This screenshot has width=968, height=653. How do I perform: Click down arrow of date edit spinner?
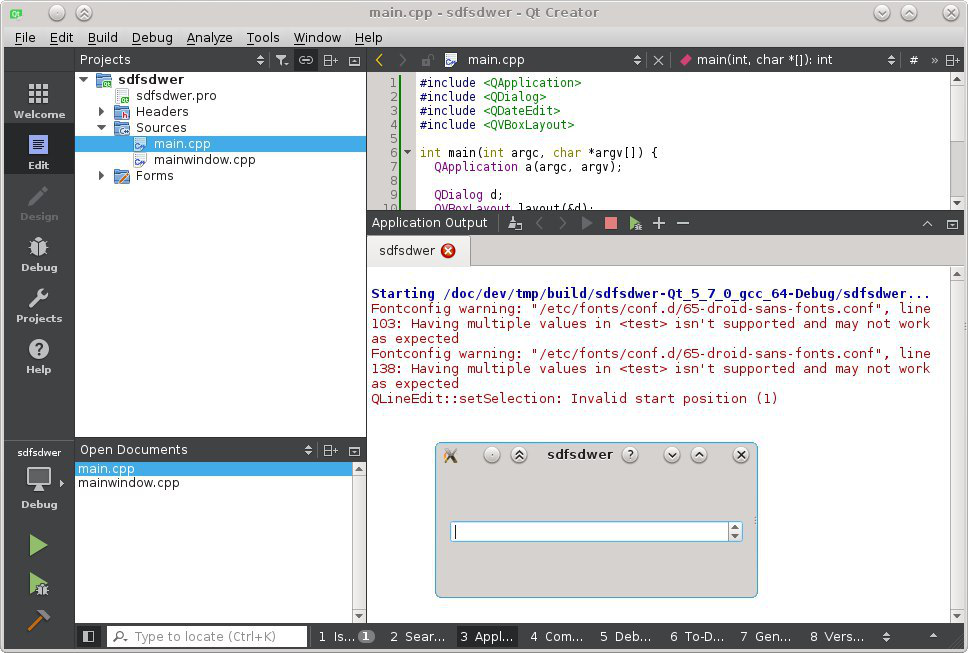735,536
